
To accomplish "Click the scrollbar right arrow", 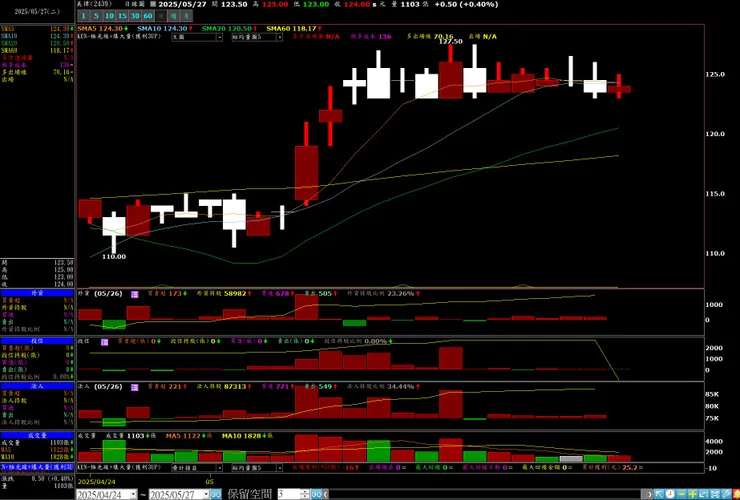I will [650, 495].
